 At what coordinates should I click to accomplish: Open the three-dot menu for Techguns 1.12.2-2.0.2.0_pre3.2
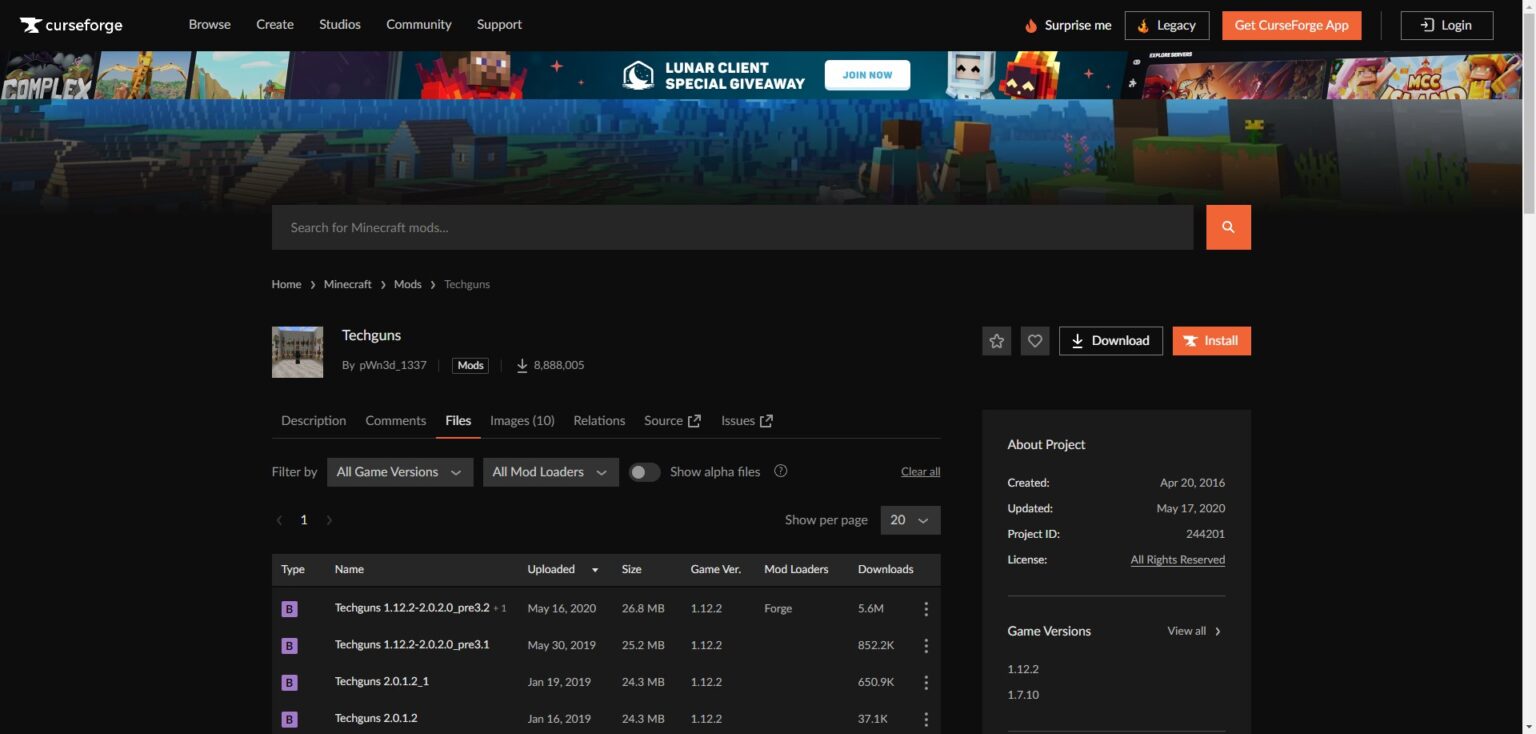[x=926, y=609]
